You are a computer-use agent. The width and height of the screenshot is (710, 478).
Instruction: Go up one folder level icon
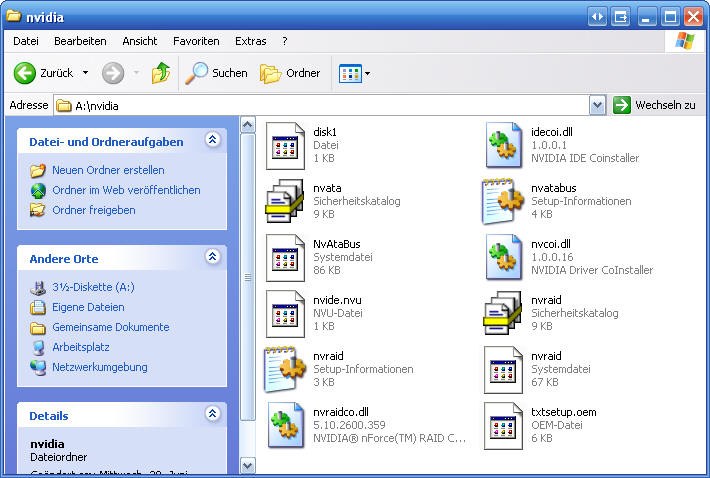click(x=161, y=73)
